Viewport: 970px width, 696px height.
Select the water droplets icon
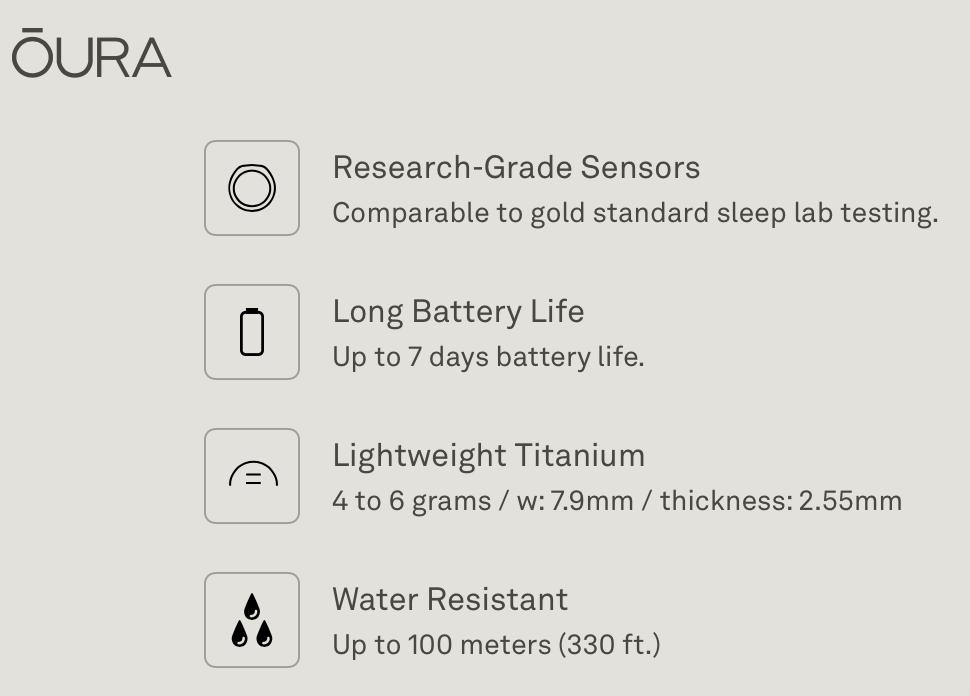[252, 620]
